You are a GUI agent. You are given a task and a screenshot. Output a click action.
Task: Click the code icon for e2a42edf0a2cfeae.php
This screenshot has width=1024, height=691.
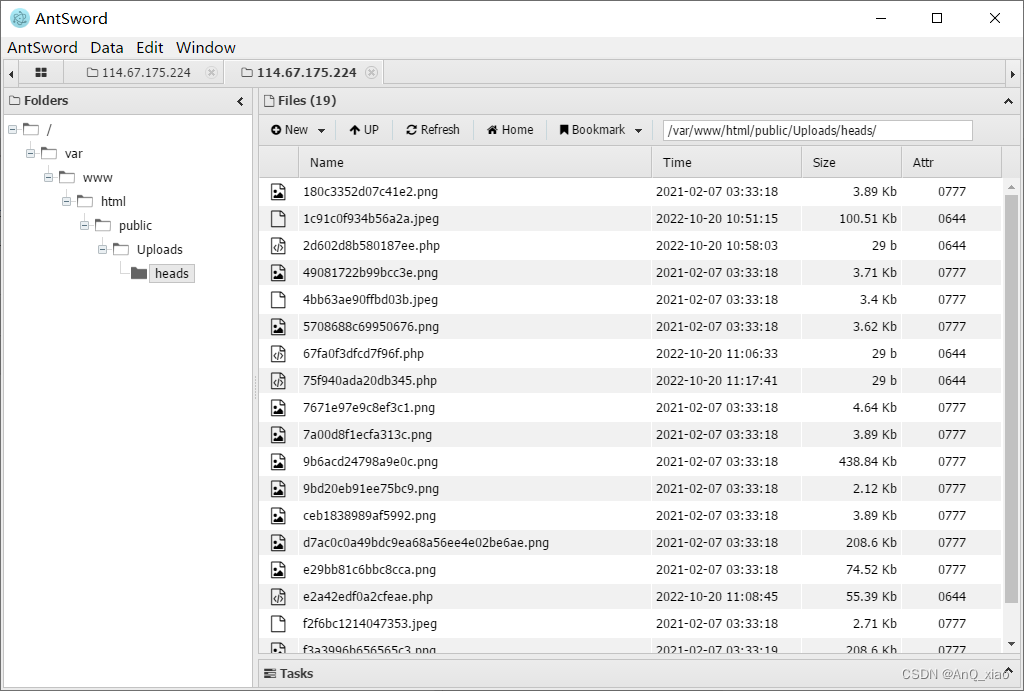click(278, 597)
